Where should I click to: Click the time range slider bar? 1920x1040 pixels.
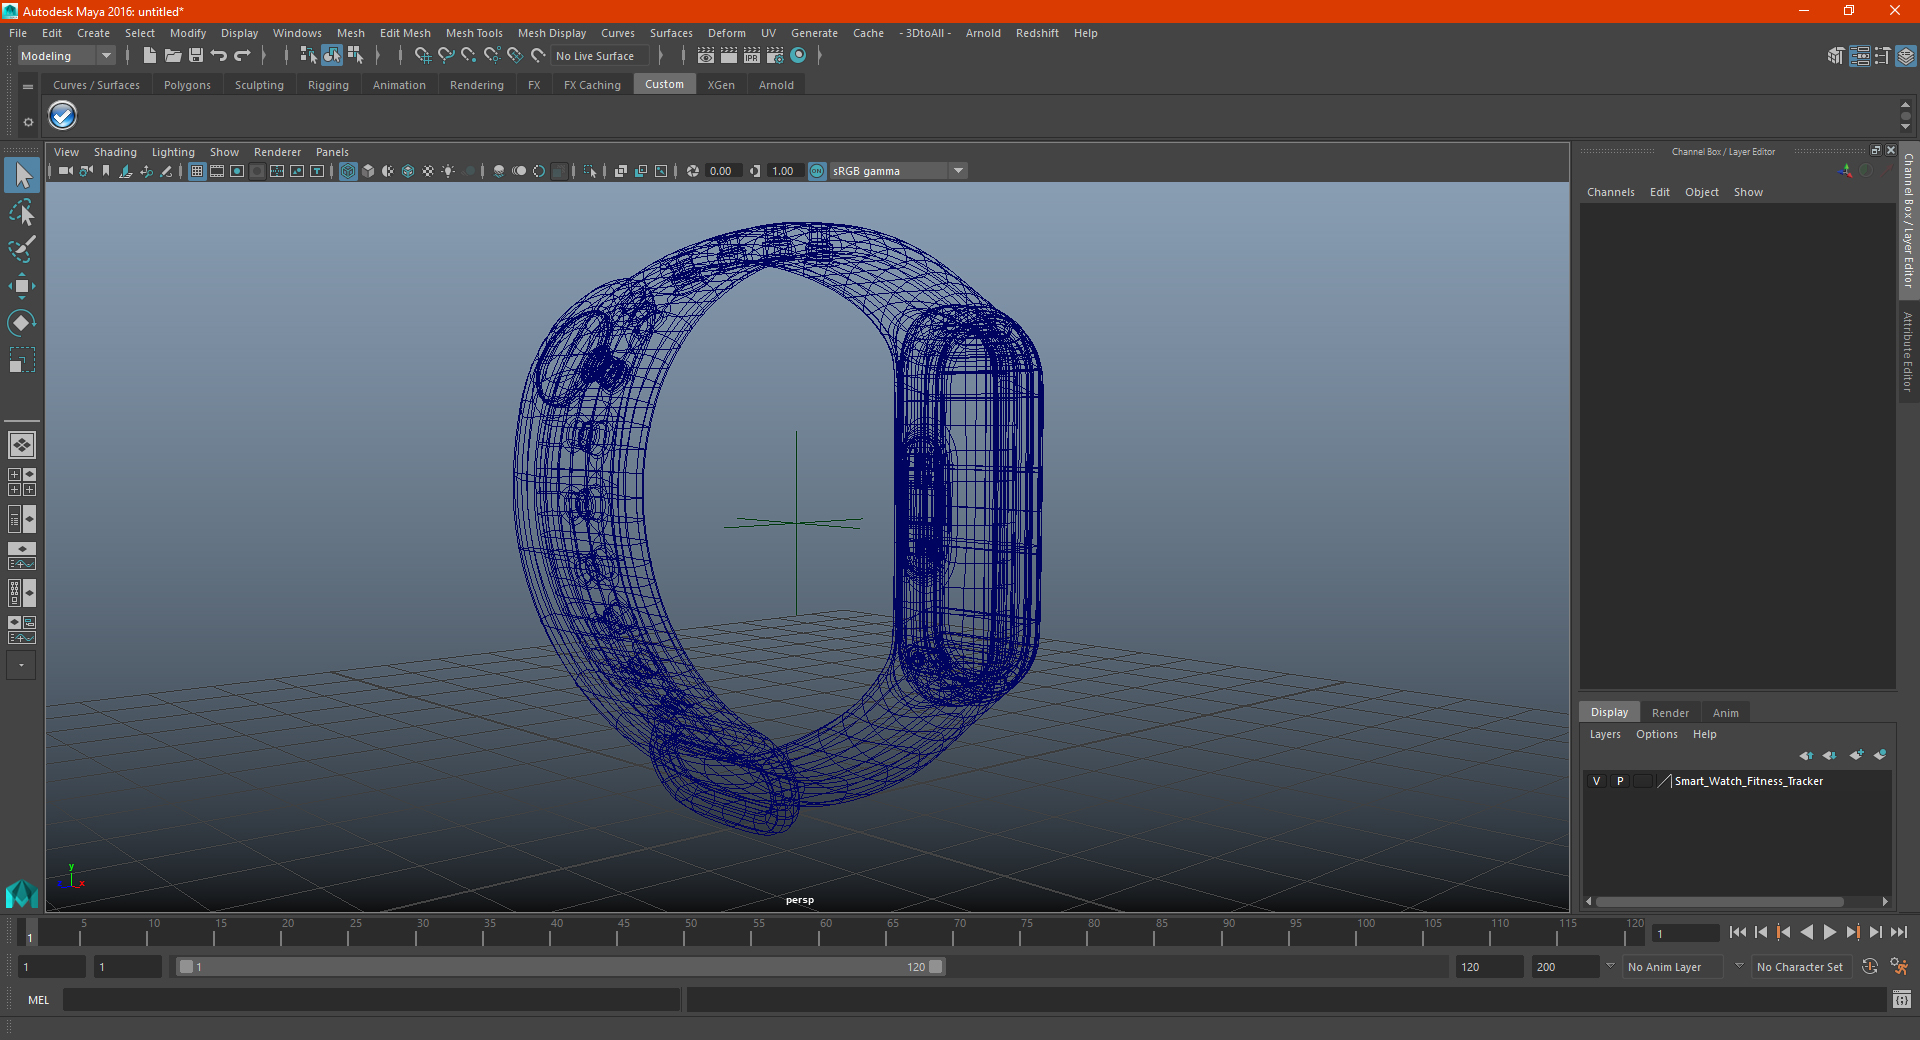coord(560,967)
